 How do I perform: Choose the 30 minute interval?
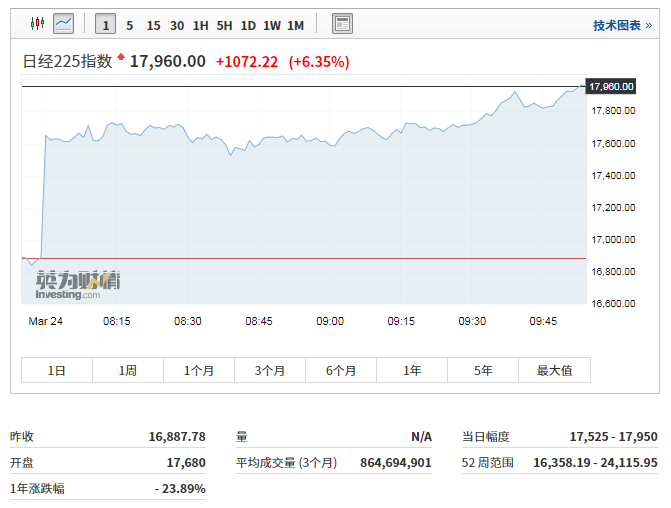pyautogui.click(x=177, y=25)
